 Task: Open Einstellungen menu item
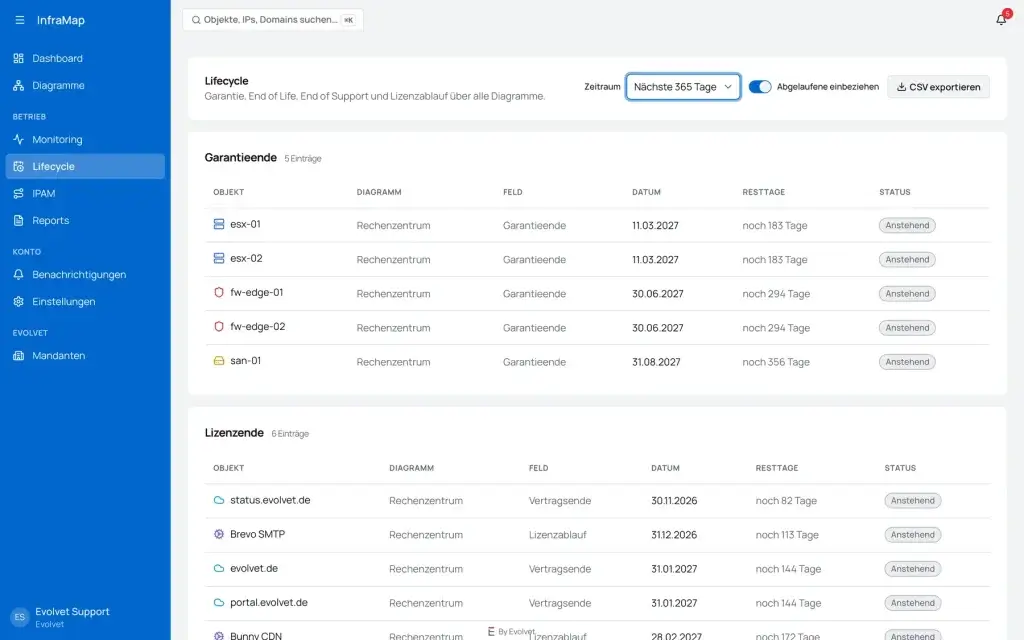85,302
